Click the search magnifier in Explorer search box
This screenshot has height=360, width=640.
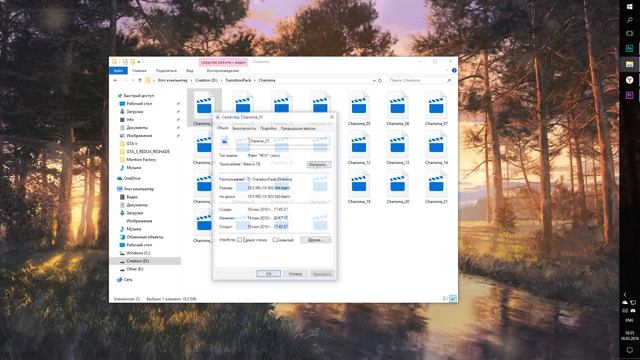(449, 80)
